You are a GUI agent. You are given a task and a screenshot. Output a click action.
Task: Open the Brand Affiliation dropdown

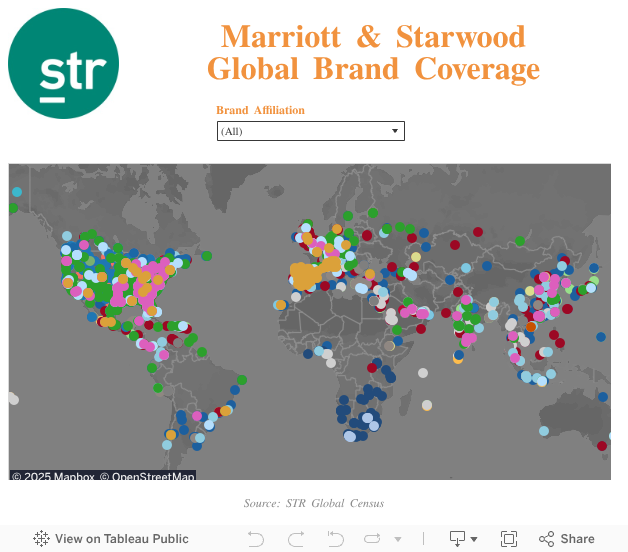tap(310, 131)
